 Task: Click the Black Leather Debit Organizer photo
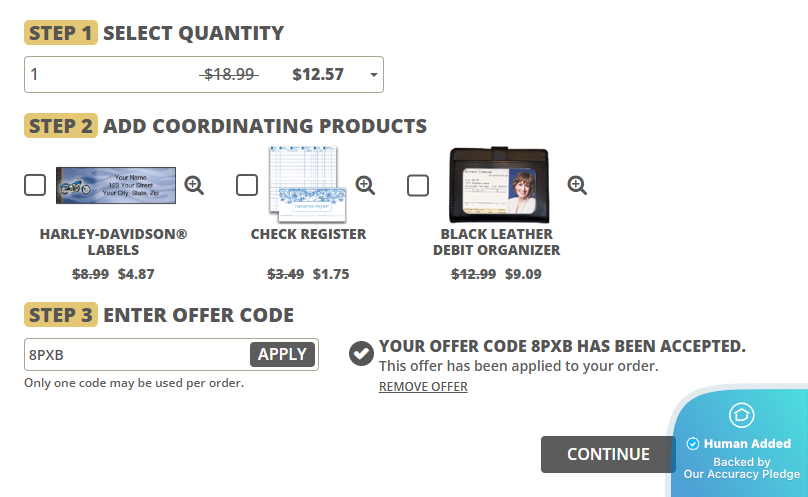coord(499,185)
